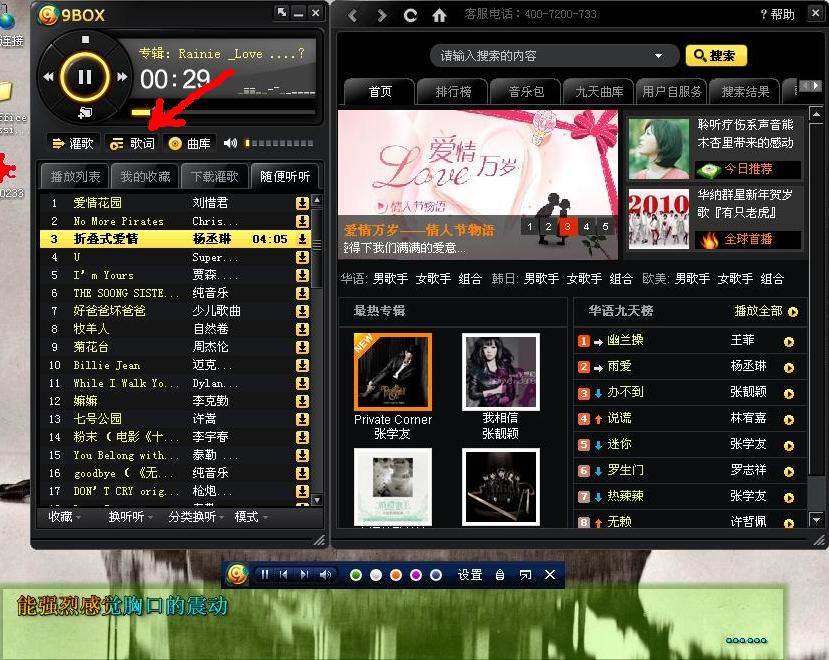Click the browser forward arrow
The height and width of the screenshot is (660, 829).
point(382,16)
